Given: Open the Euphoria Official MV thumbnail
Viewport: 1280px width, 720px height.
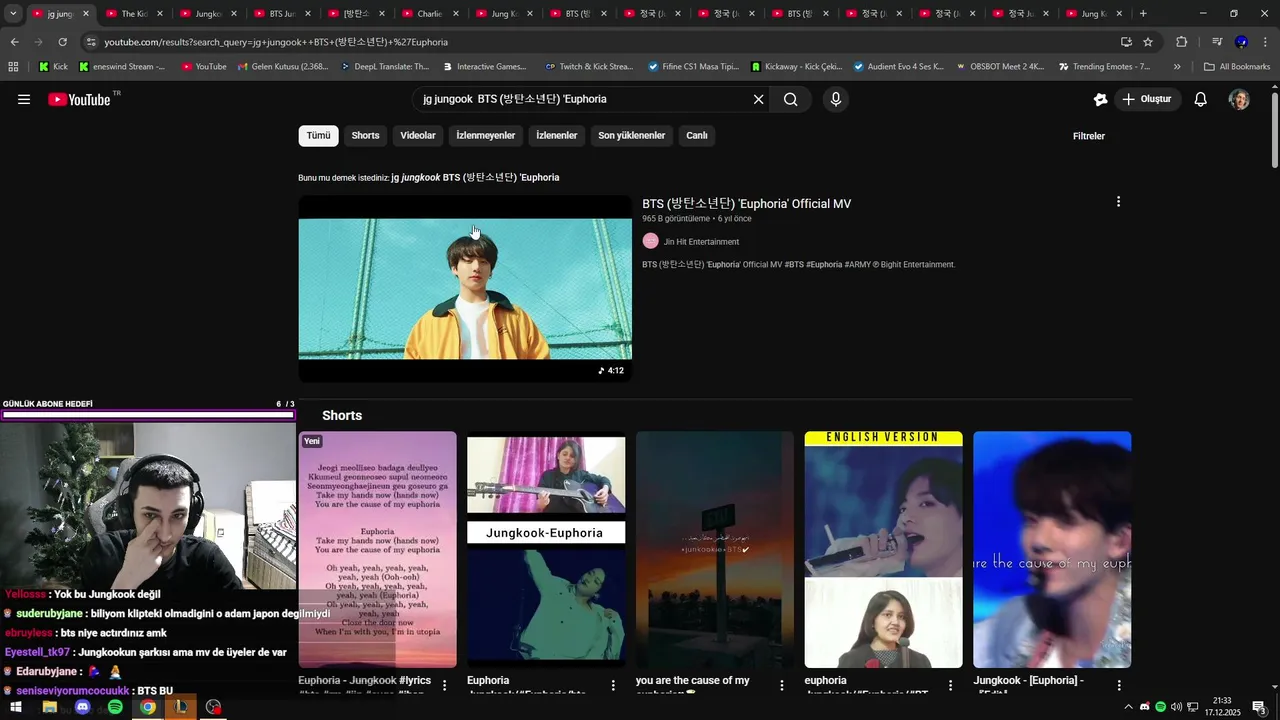Looking at the screenshot, I should (x=465, y=288).
